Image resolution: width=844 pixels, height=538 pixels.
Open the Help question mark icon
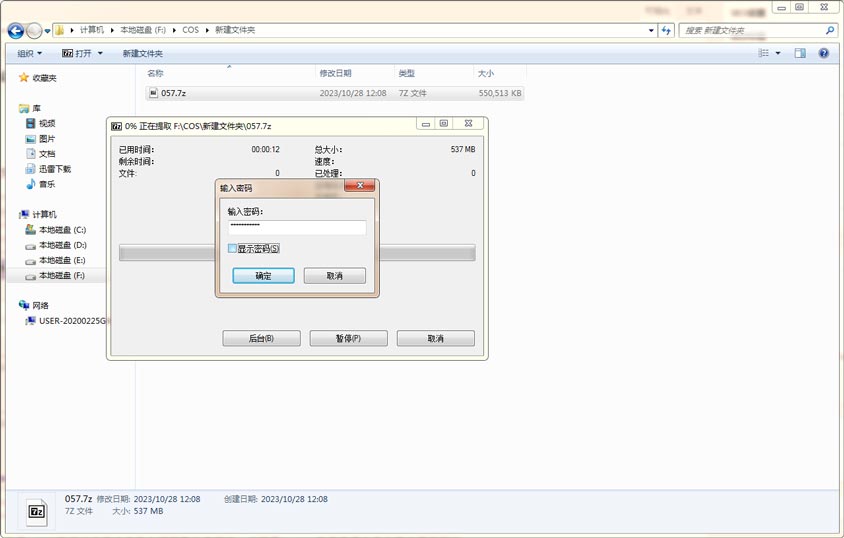point(824,53)
